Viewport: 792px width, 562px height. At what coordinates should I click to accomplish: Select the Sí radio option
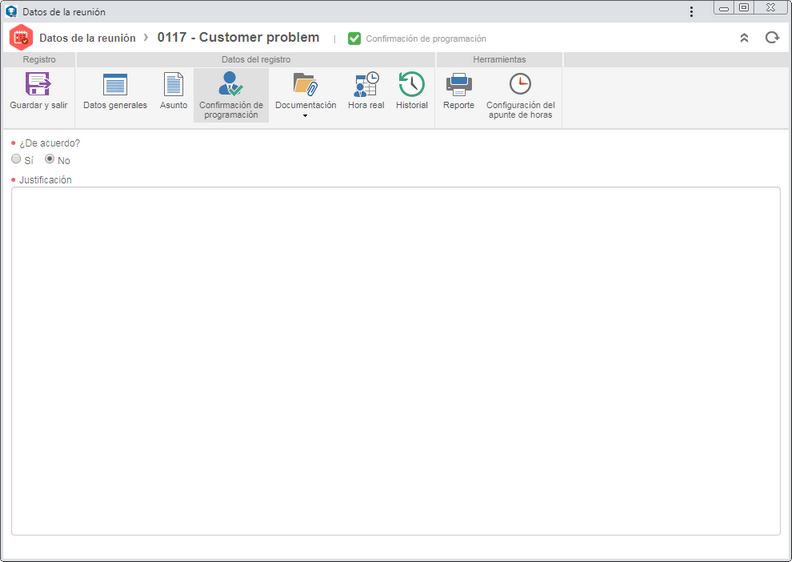pos(16,159)
